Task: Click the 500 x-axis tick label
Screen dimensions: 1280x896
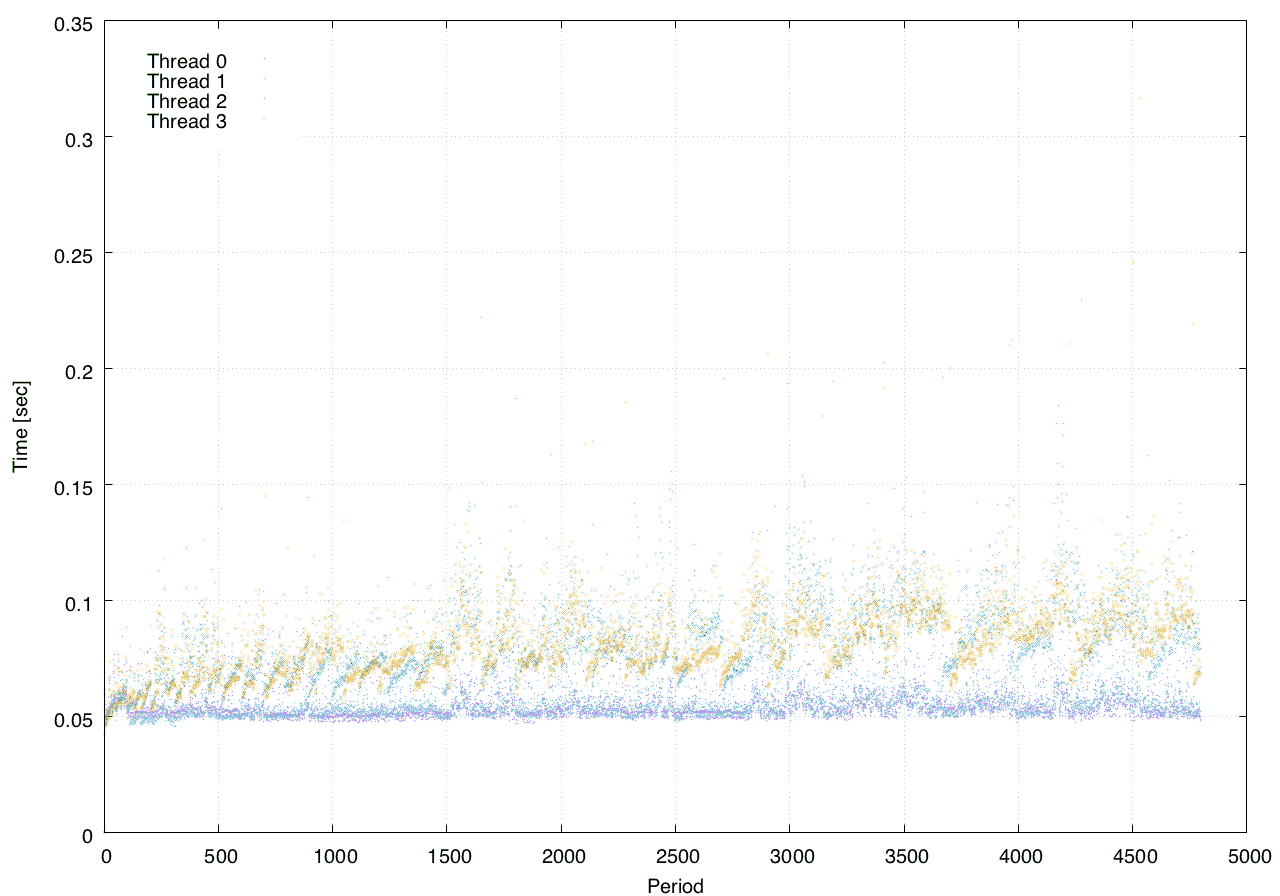Action: tap(219, 856)
